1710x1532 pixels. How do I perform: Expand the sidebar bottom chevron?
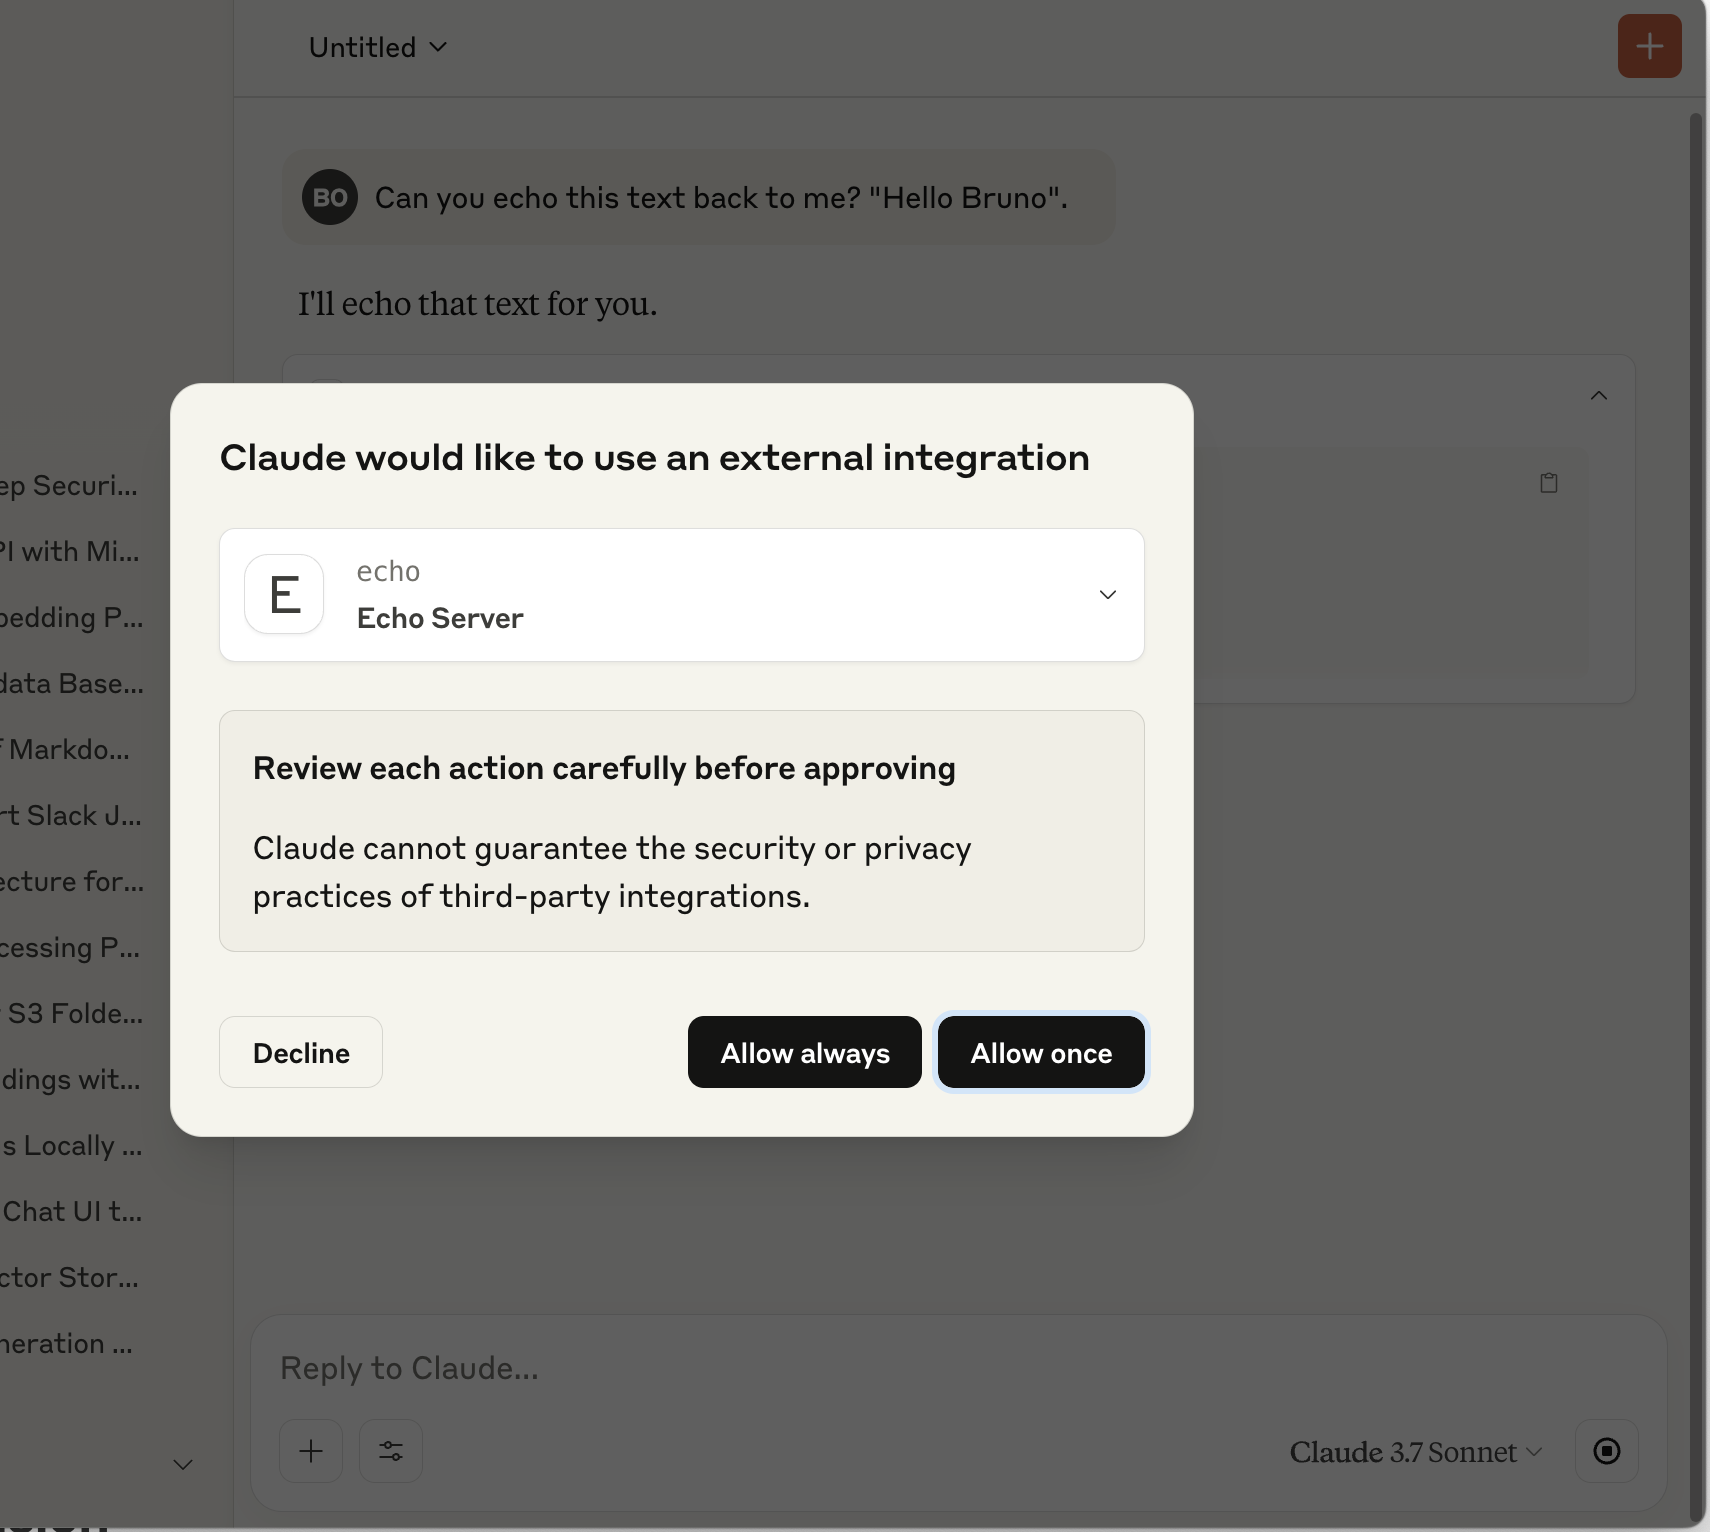click(x=183, y=1465)
